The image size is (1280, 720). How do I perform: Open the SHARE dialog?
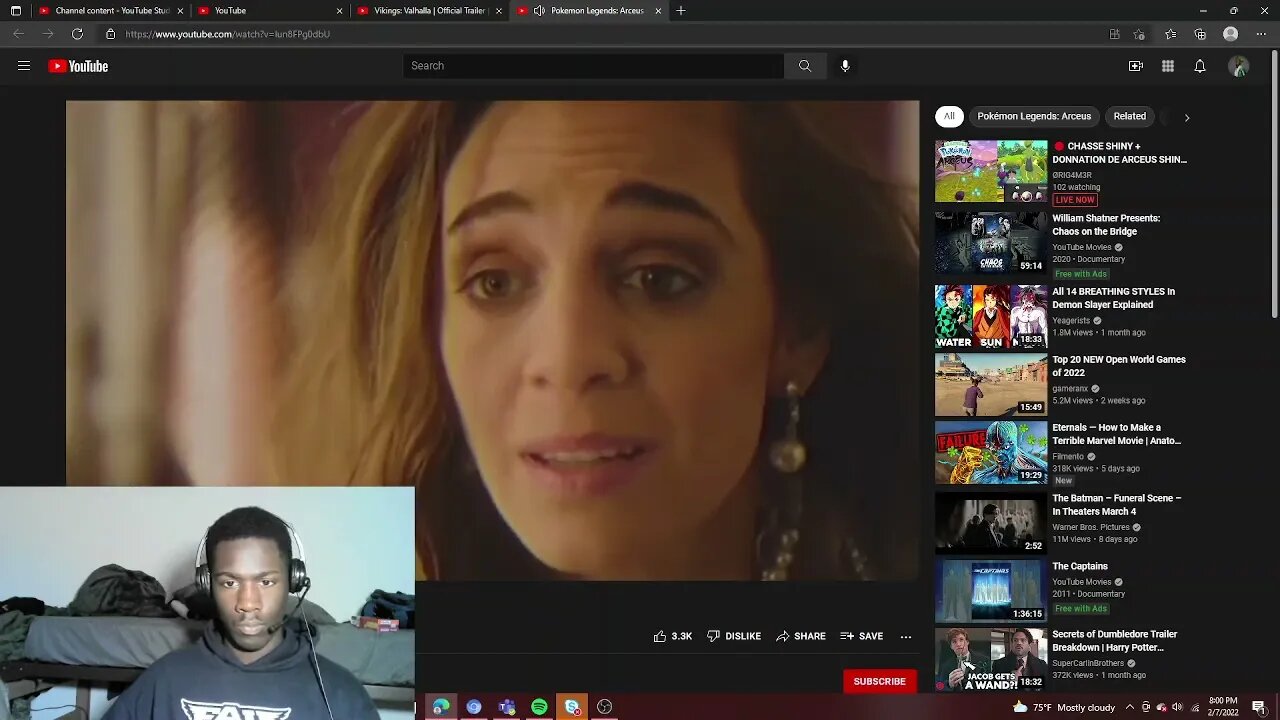click(801, 636)
